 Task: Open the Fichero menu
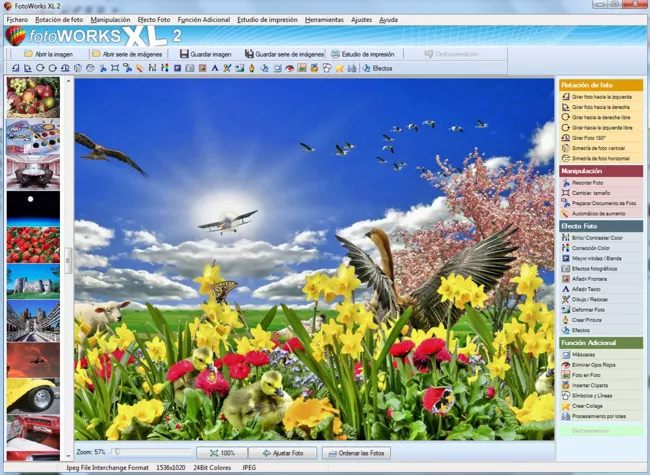pyautogui.click(x=17, y=19)
